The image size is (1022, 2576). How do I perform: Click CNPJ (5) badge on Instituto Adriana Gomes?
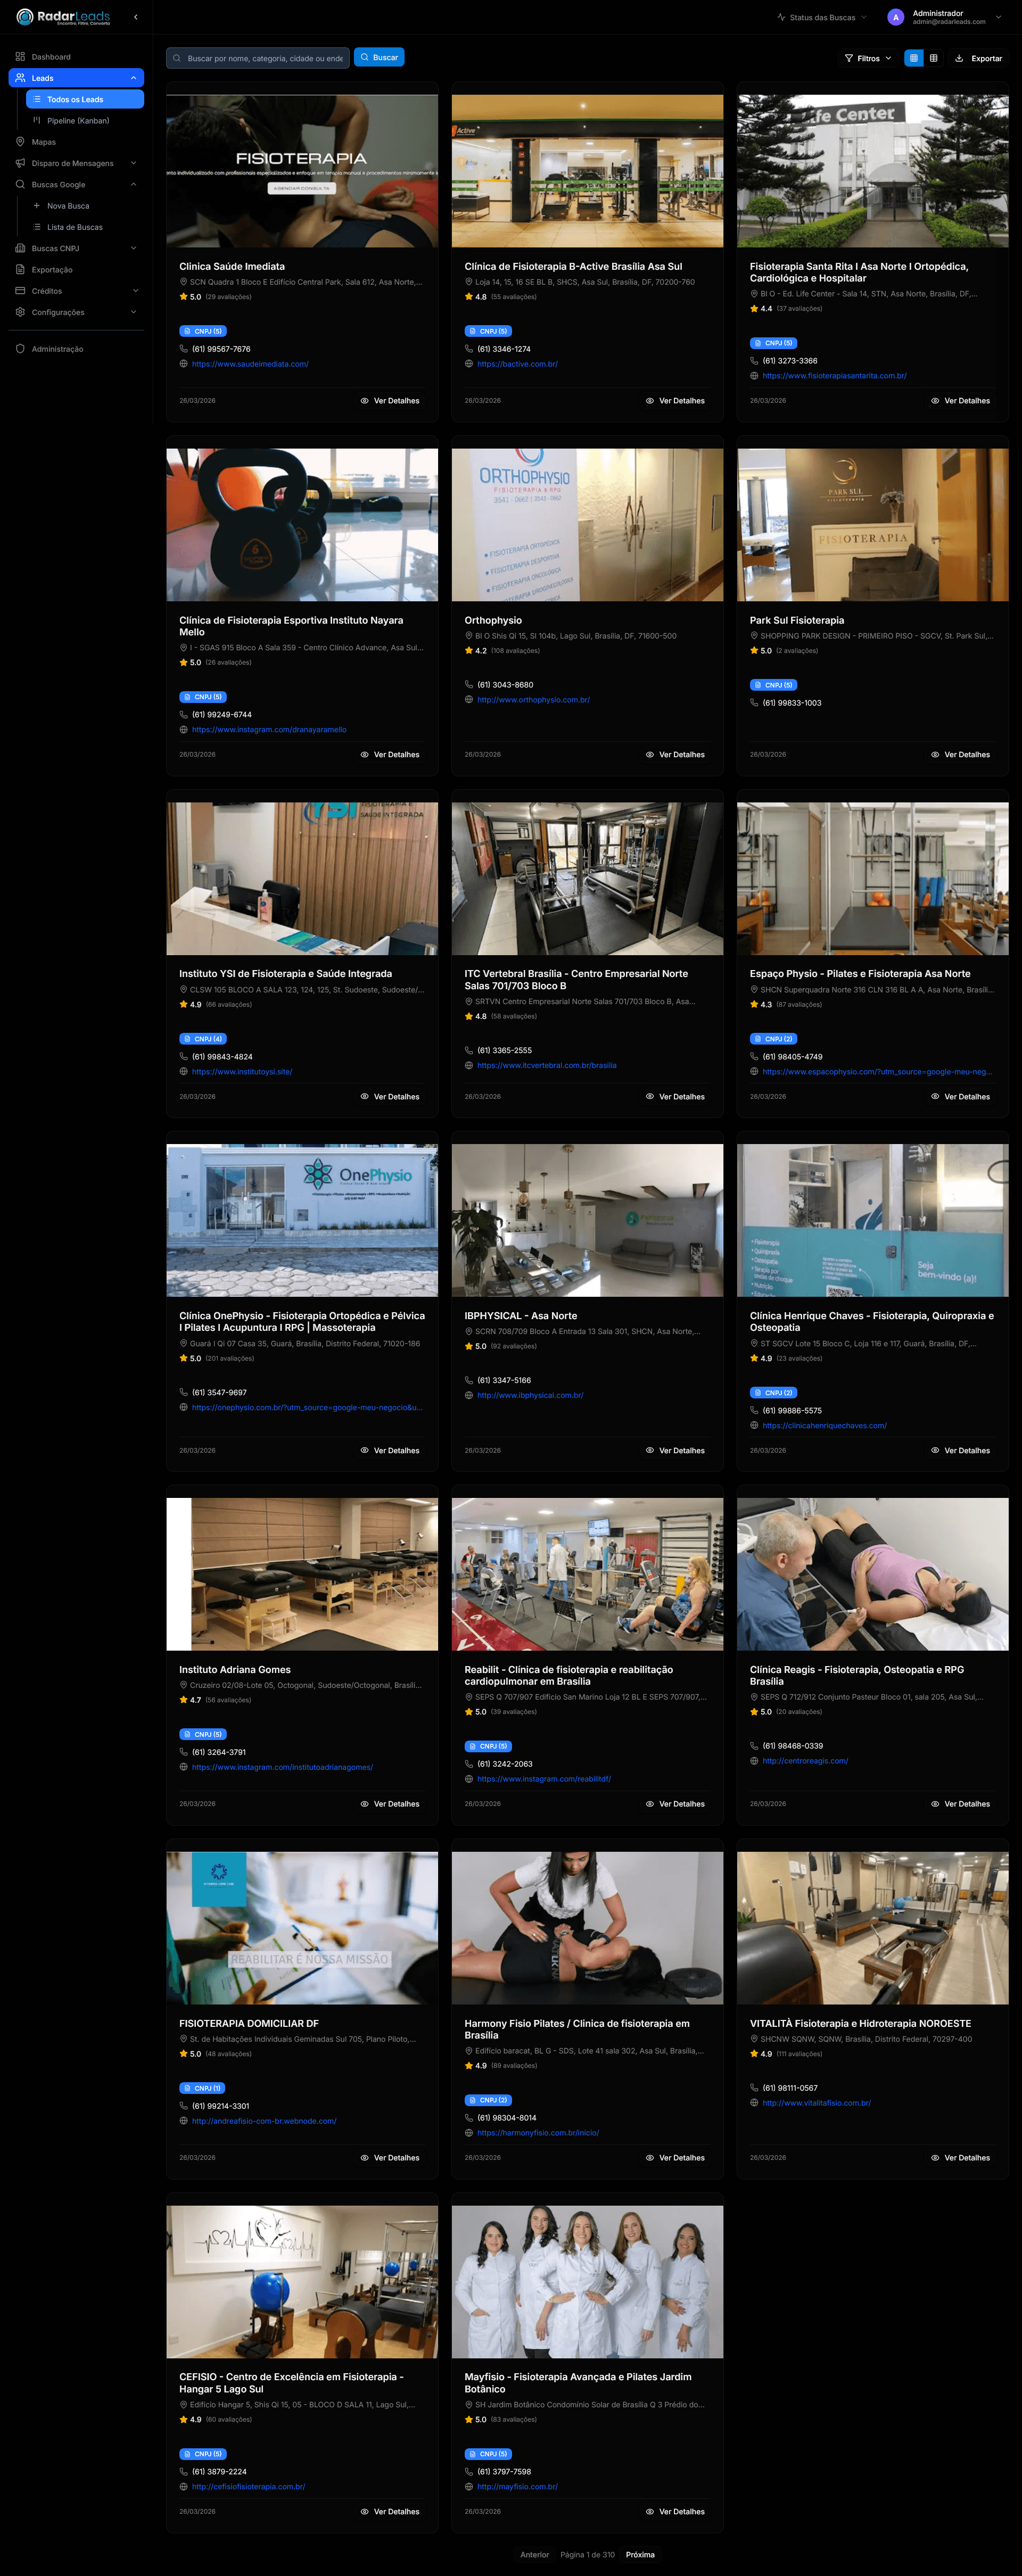(203, 1735)
